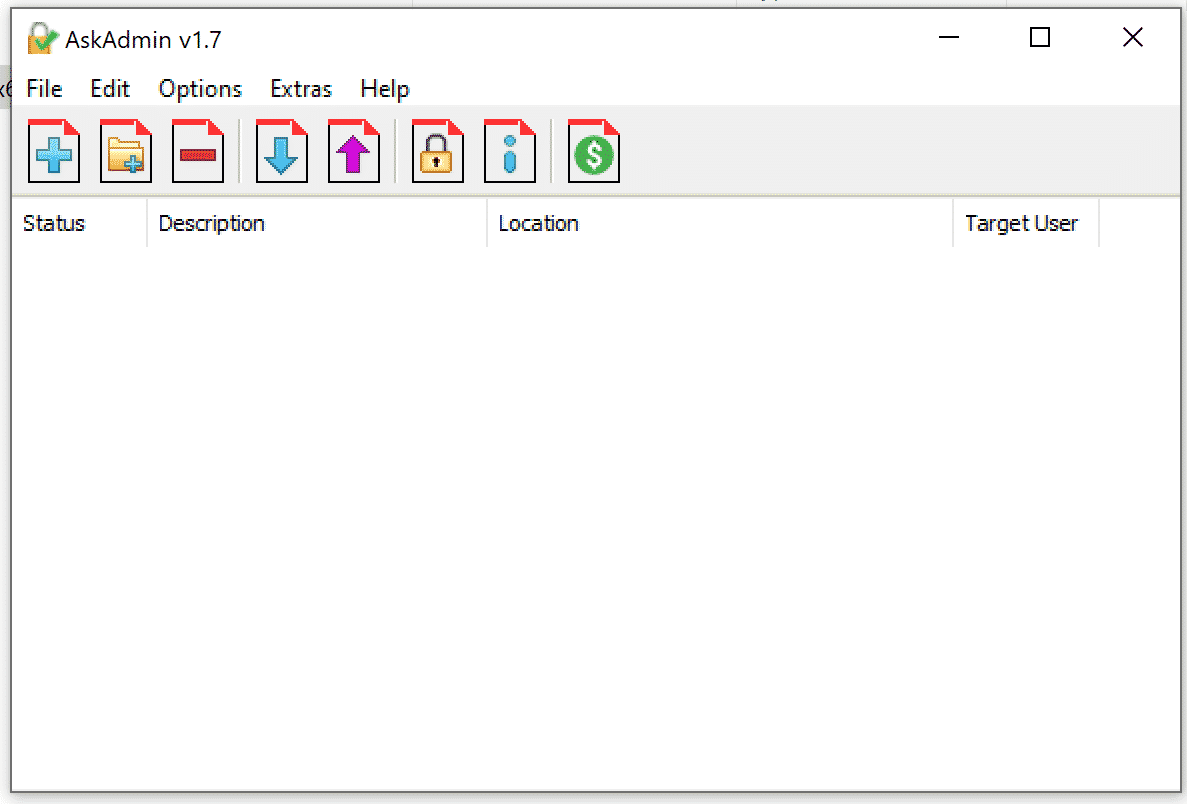This screenshot has height=804, width=1187.
Task: Click the red minus Remove icon
Action: pyautogui.click(x=198, y=152)
